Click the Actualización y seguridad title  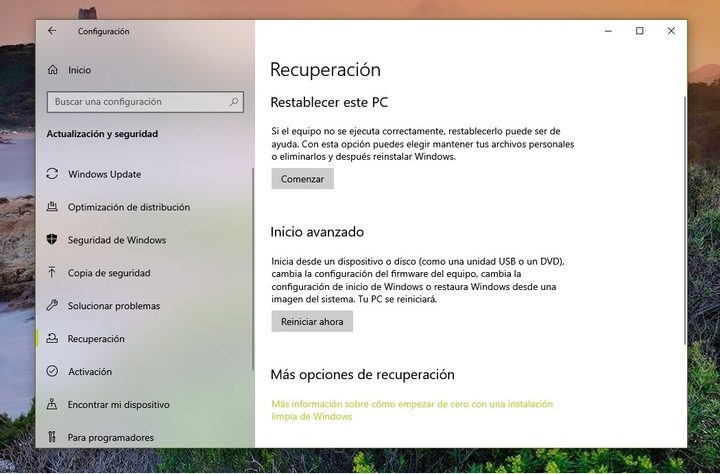point(102,134)
